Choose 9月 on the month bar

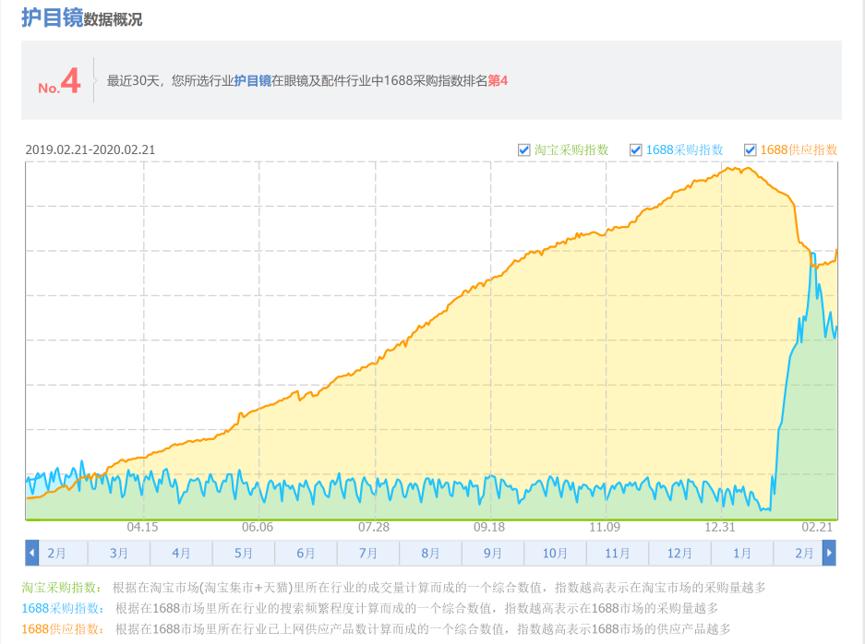click(x=493, y=553)
